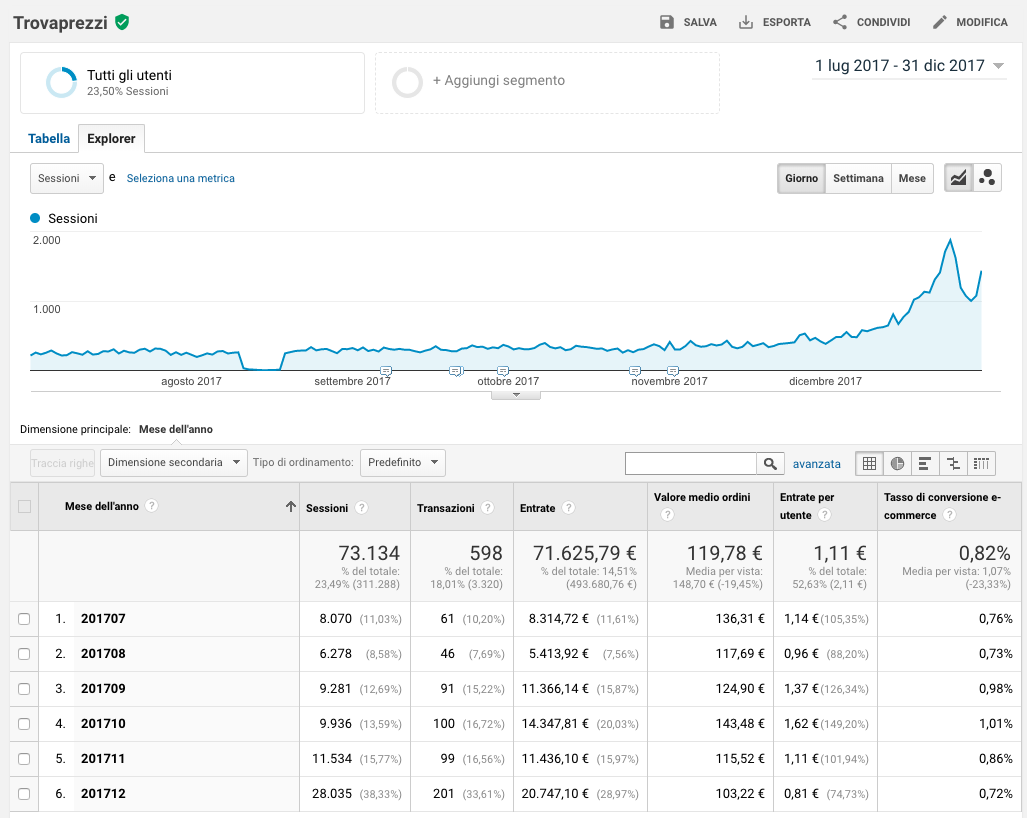Click Tutti gli utenti segment donut icon

pyautogui.click(x=62, y=83)
